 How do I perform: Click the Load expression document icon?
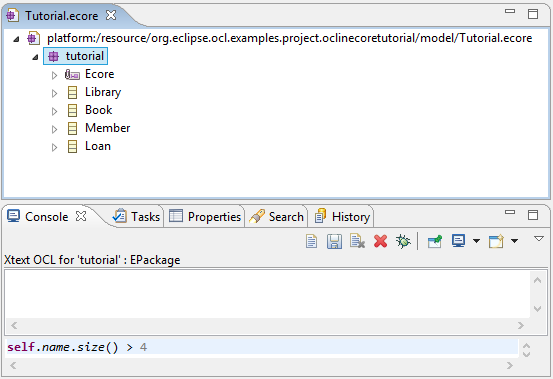click(x=357, y=241)
